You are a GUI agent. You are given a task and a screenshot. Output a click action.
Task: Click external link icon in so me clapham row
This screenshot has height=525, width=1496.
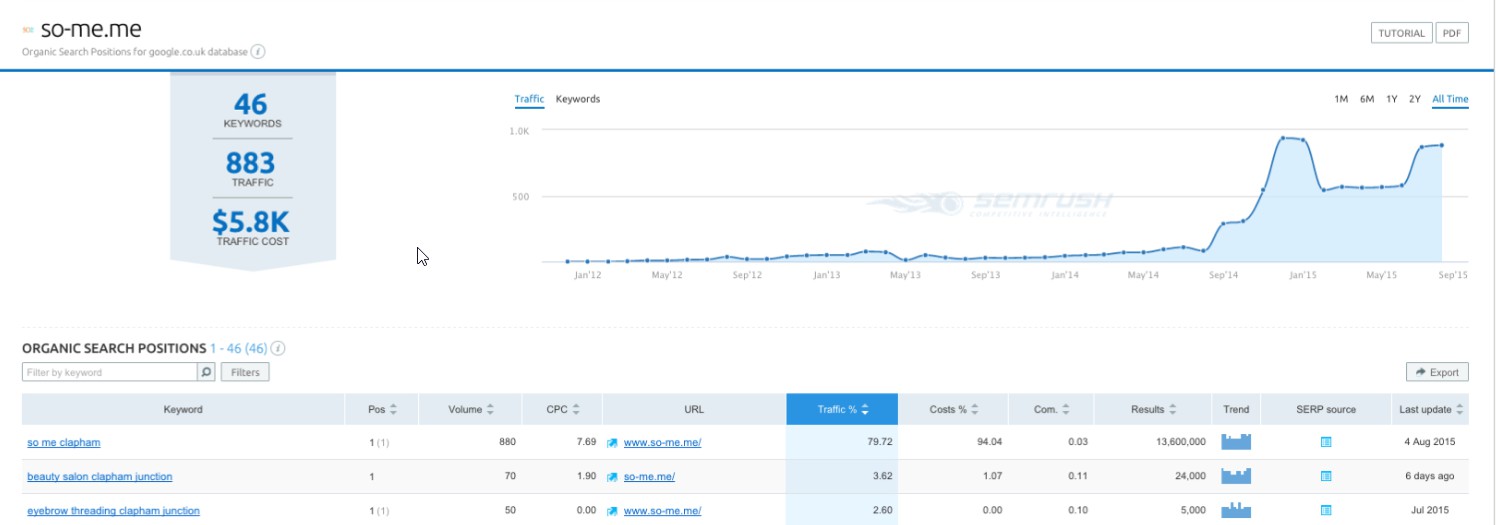click(x=613, y=442)
